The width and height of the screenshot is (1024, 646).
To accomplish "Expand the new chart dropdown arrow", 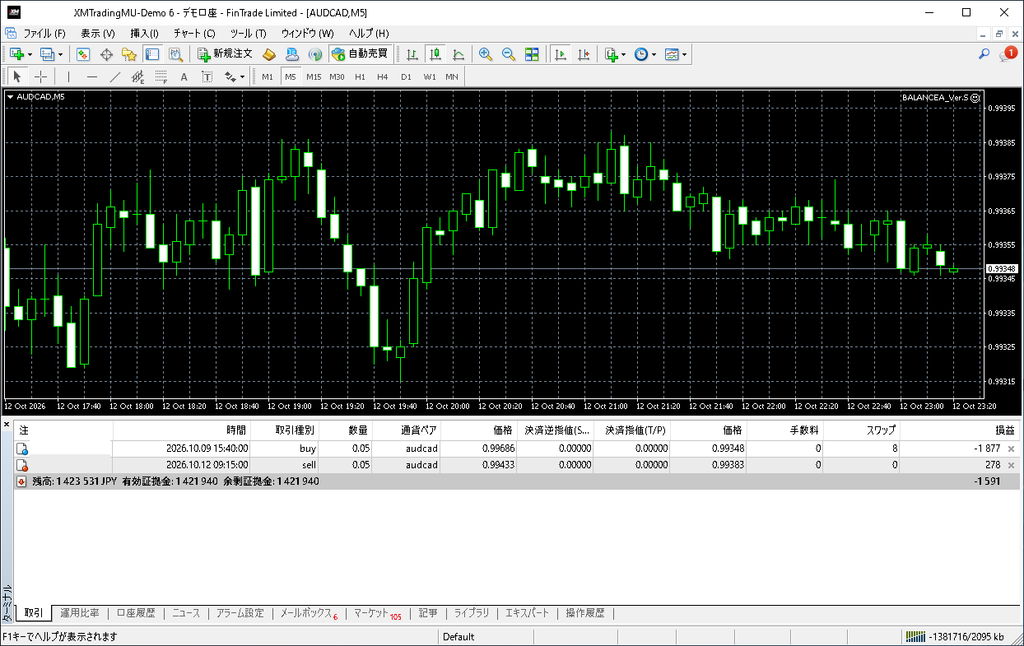I will tap(29, 55).
